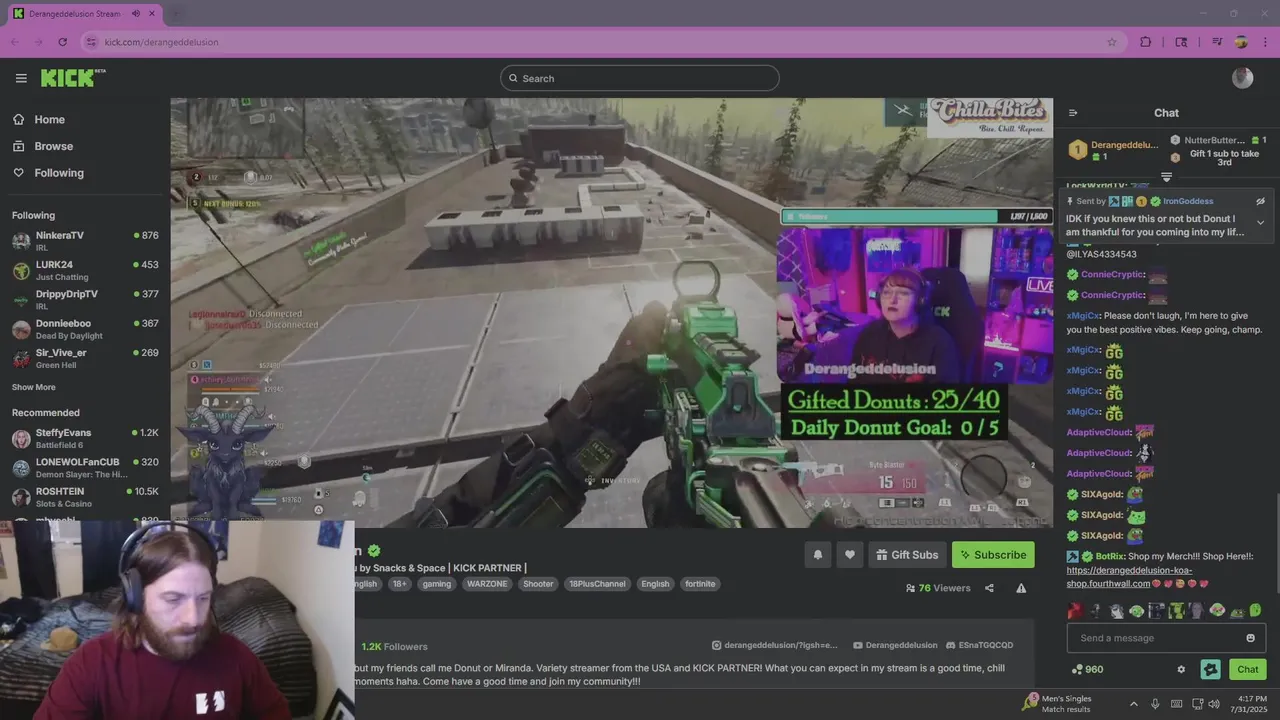Click the red quick emote
The width and height of the screenshot is (1280, 720).
coord(1075,610)
